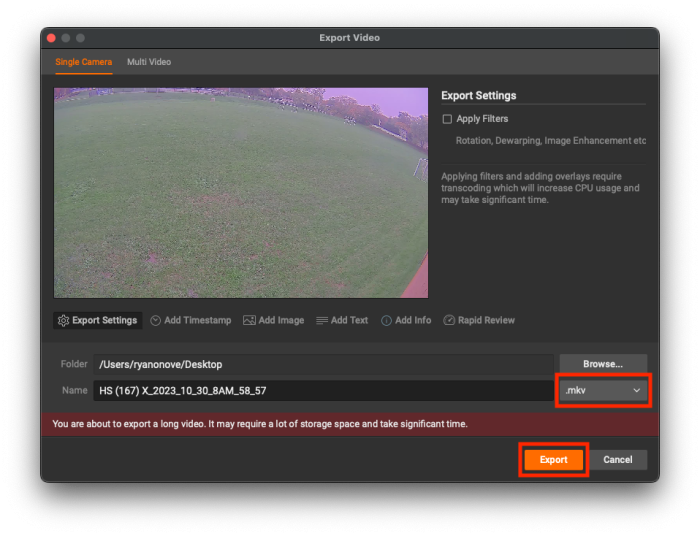The image size is (700, 536).
Task: Click the Folder path input field
Action: pos(323,365)
